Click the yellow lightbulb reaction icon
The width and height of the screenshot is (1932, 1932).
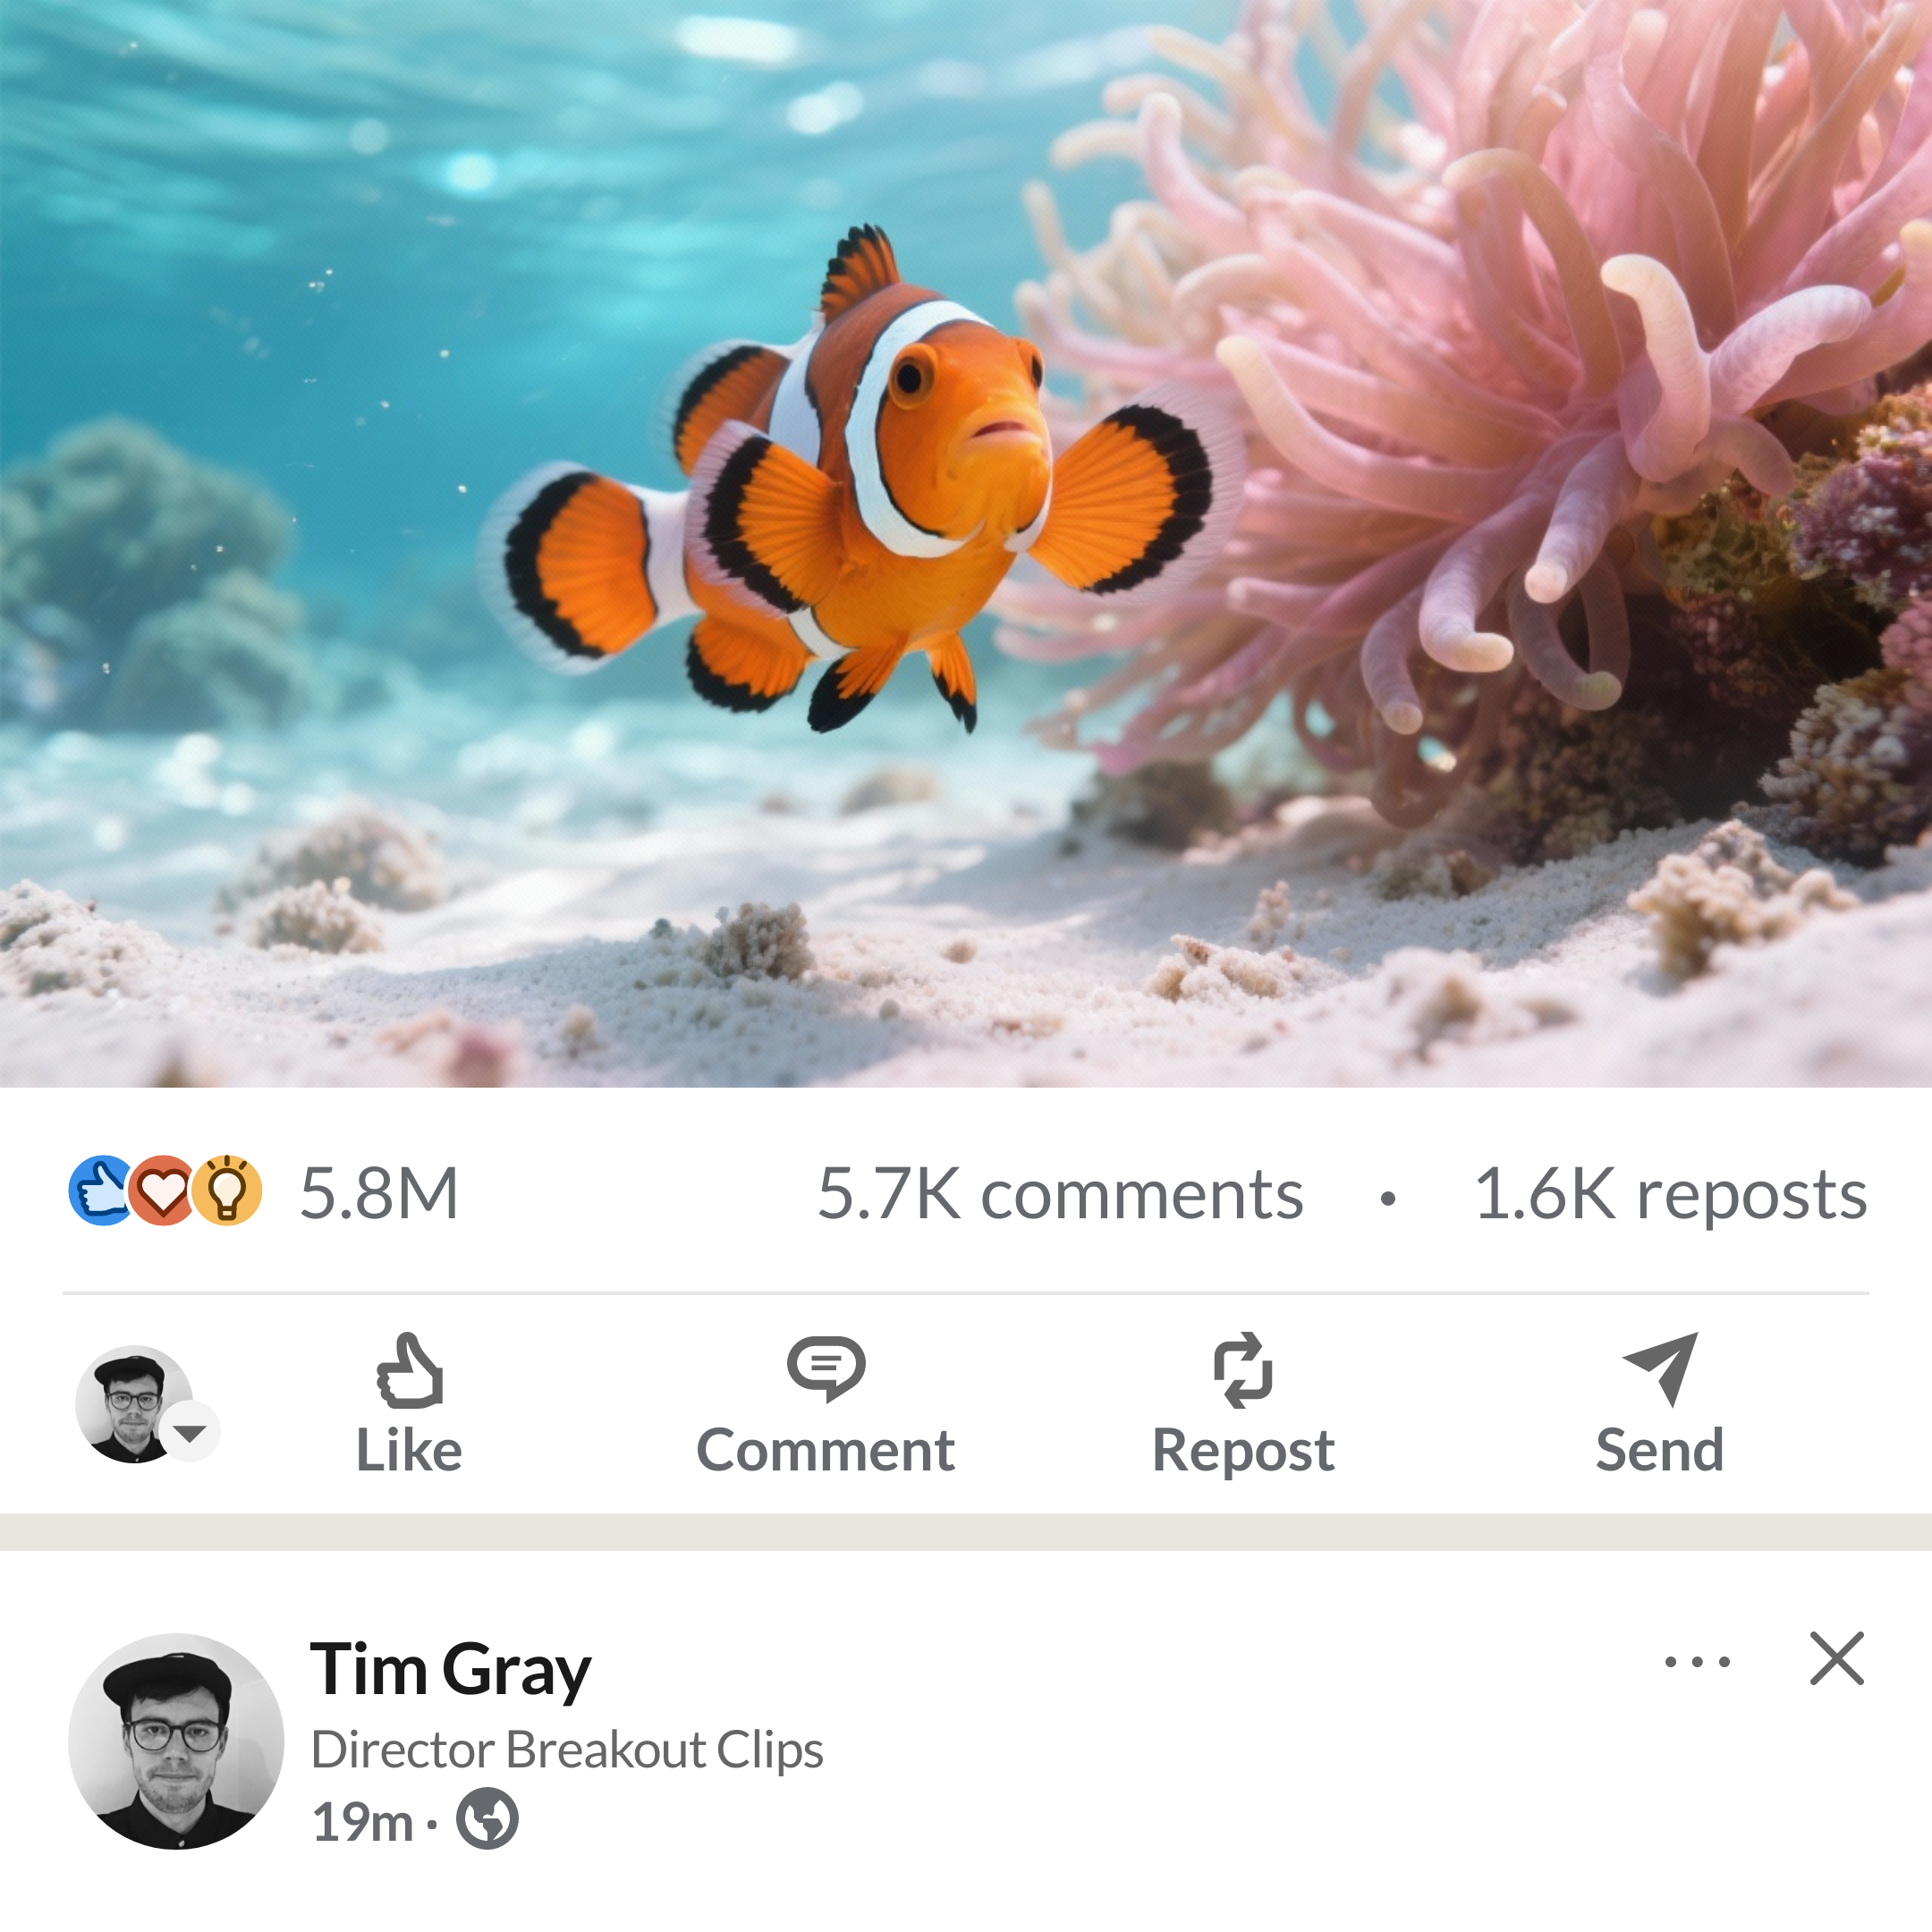(x=227, y=1191)
